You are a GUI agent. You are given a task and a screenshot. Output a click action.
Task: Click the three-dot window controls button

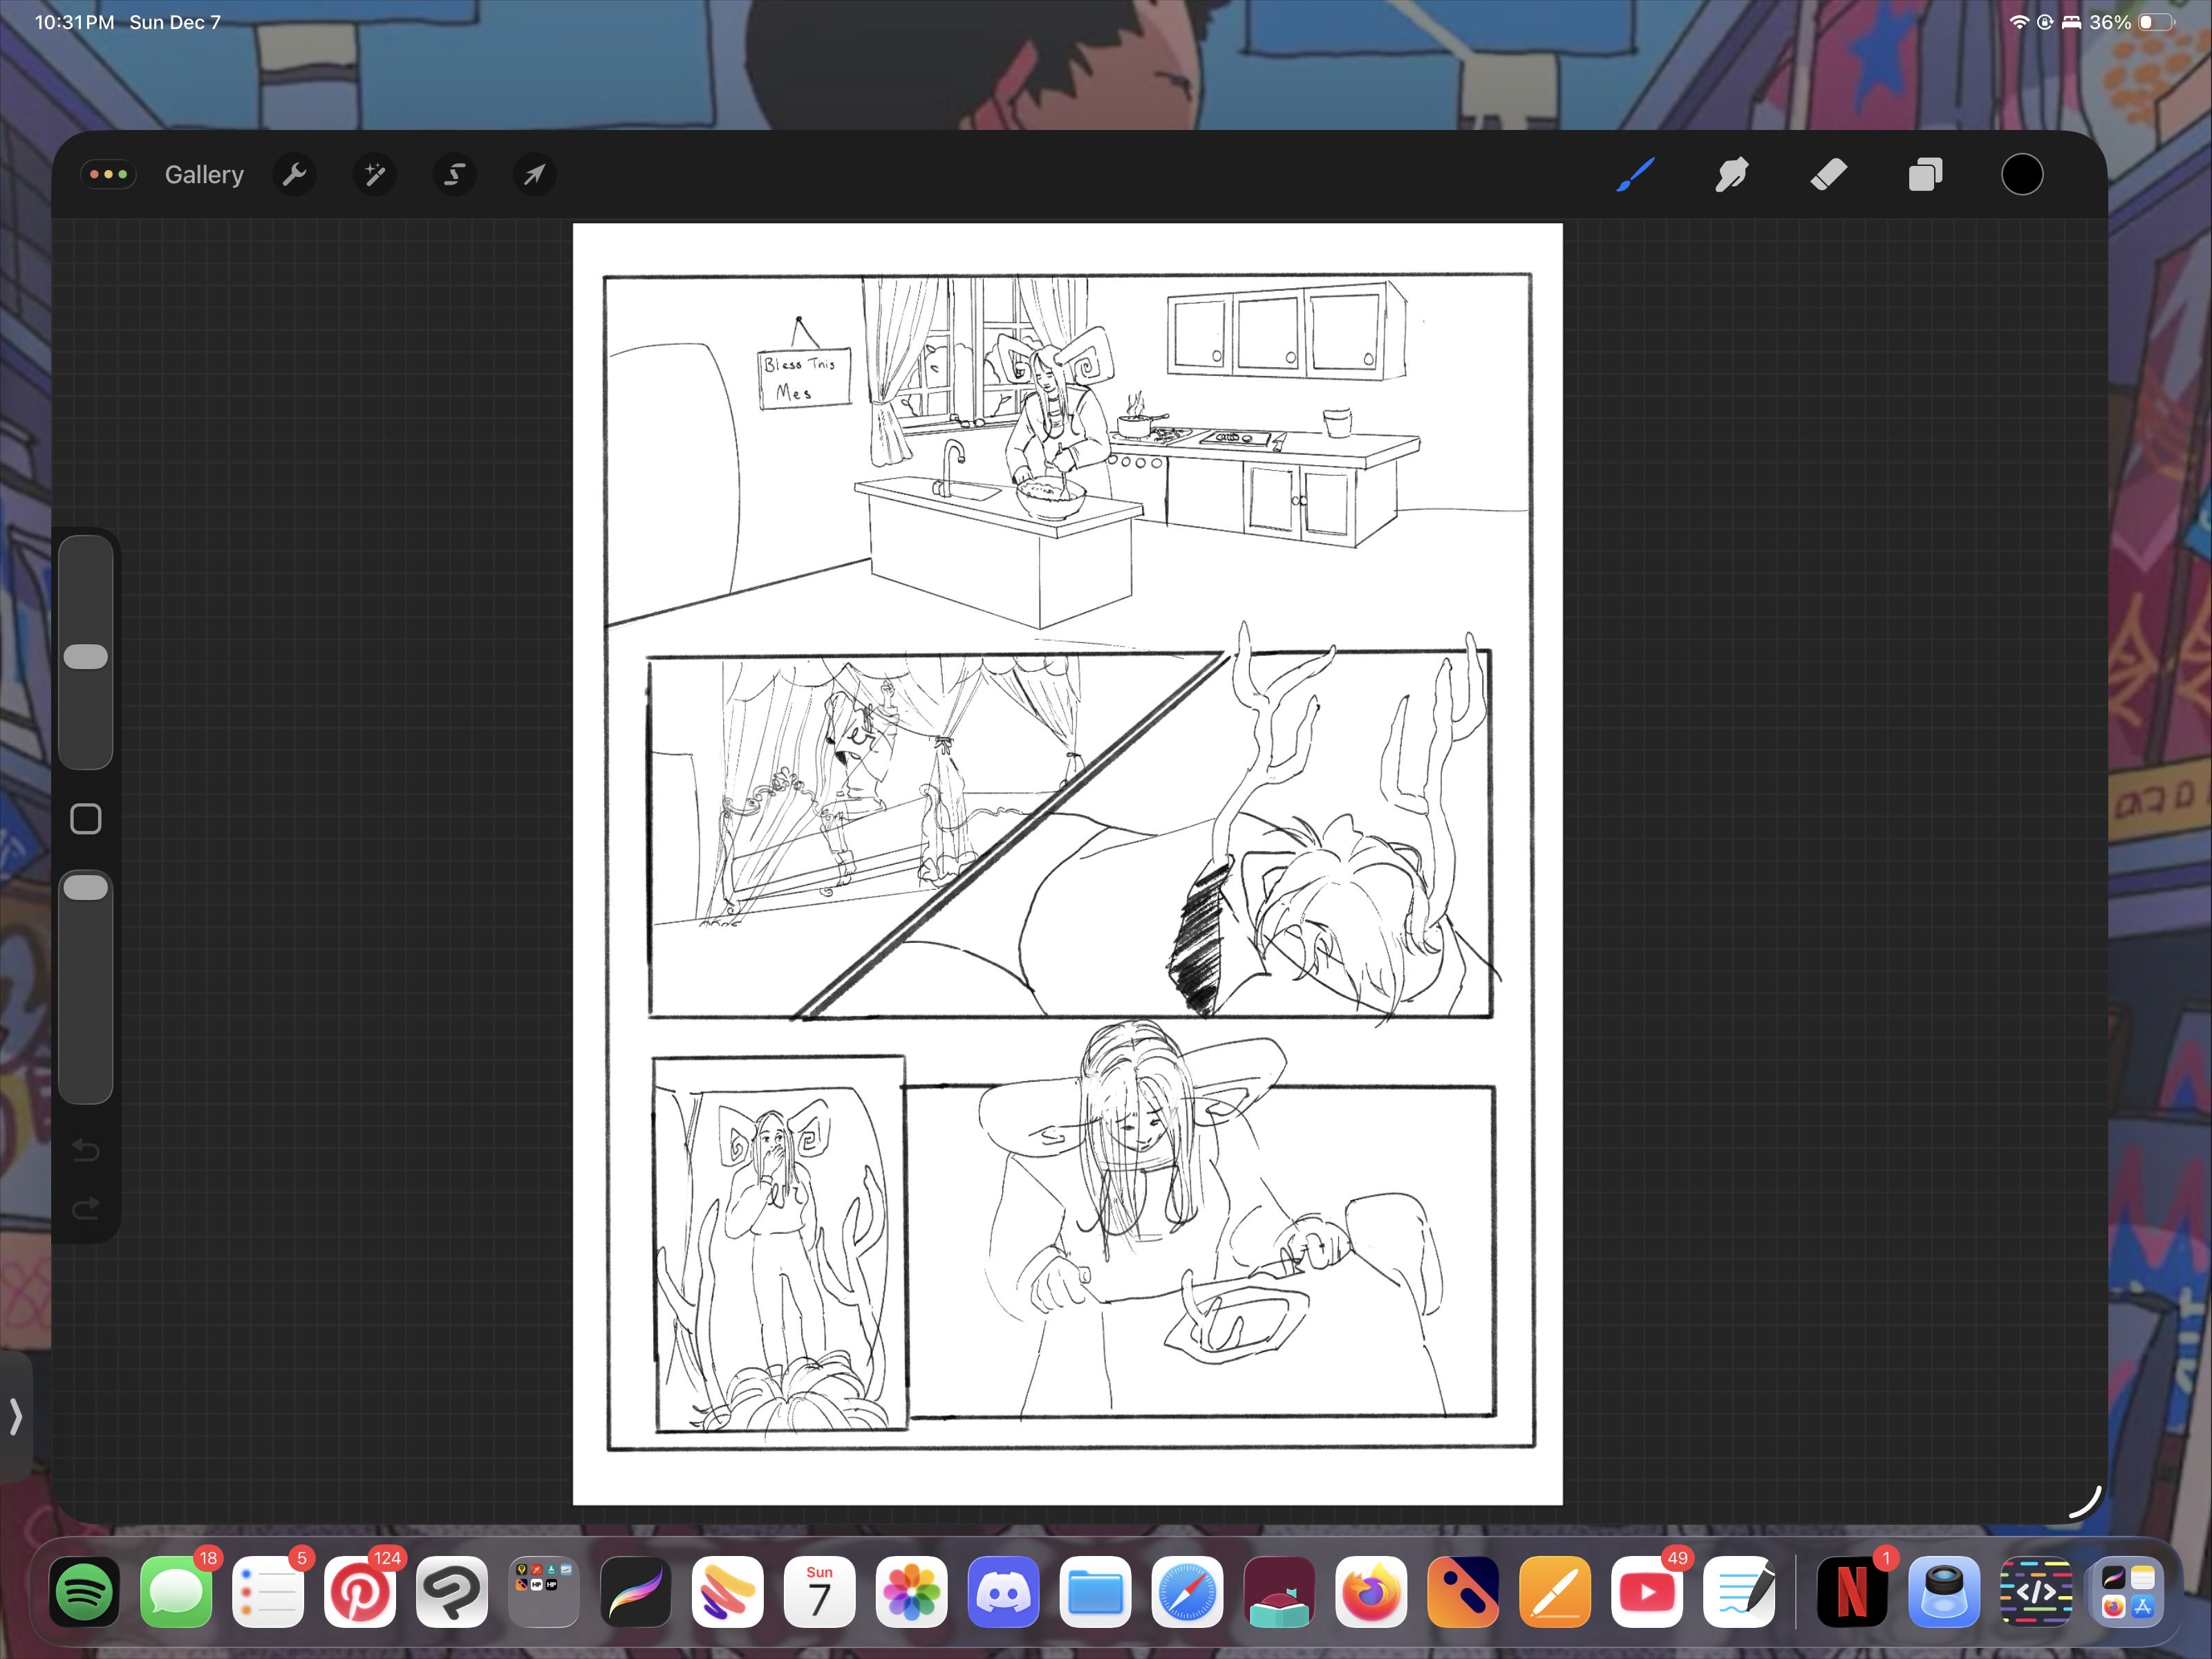pyautogui.click(x=109, y=175)
